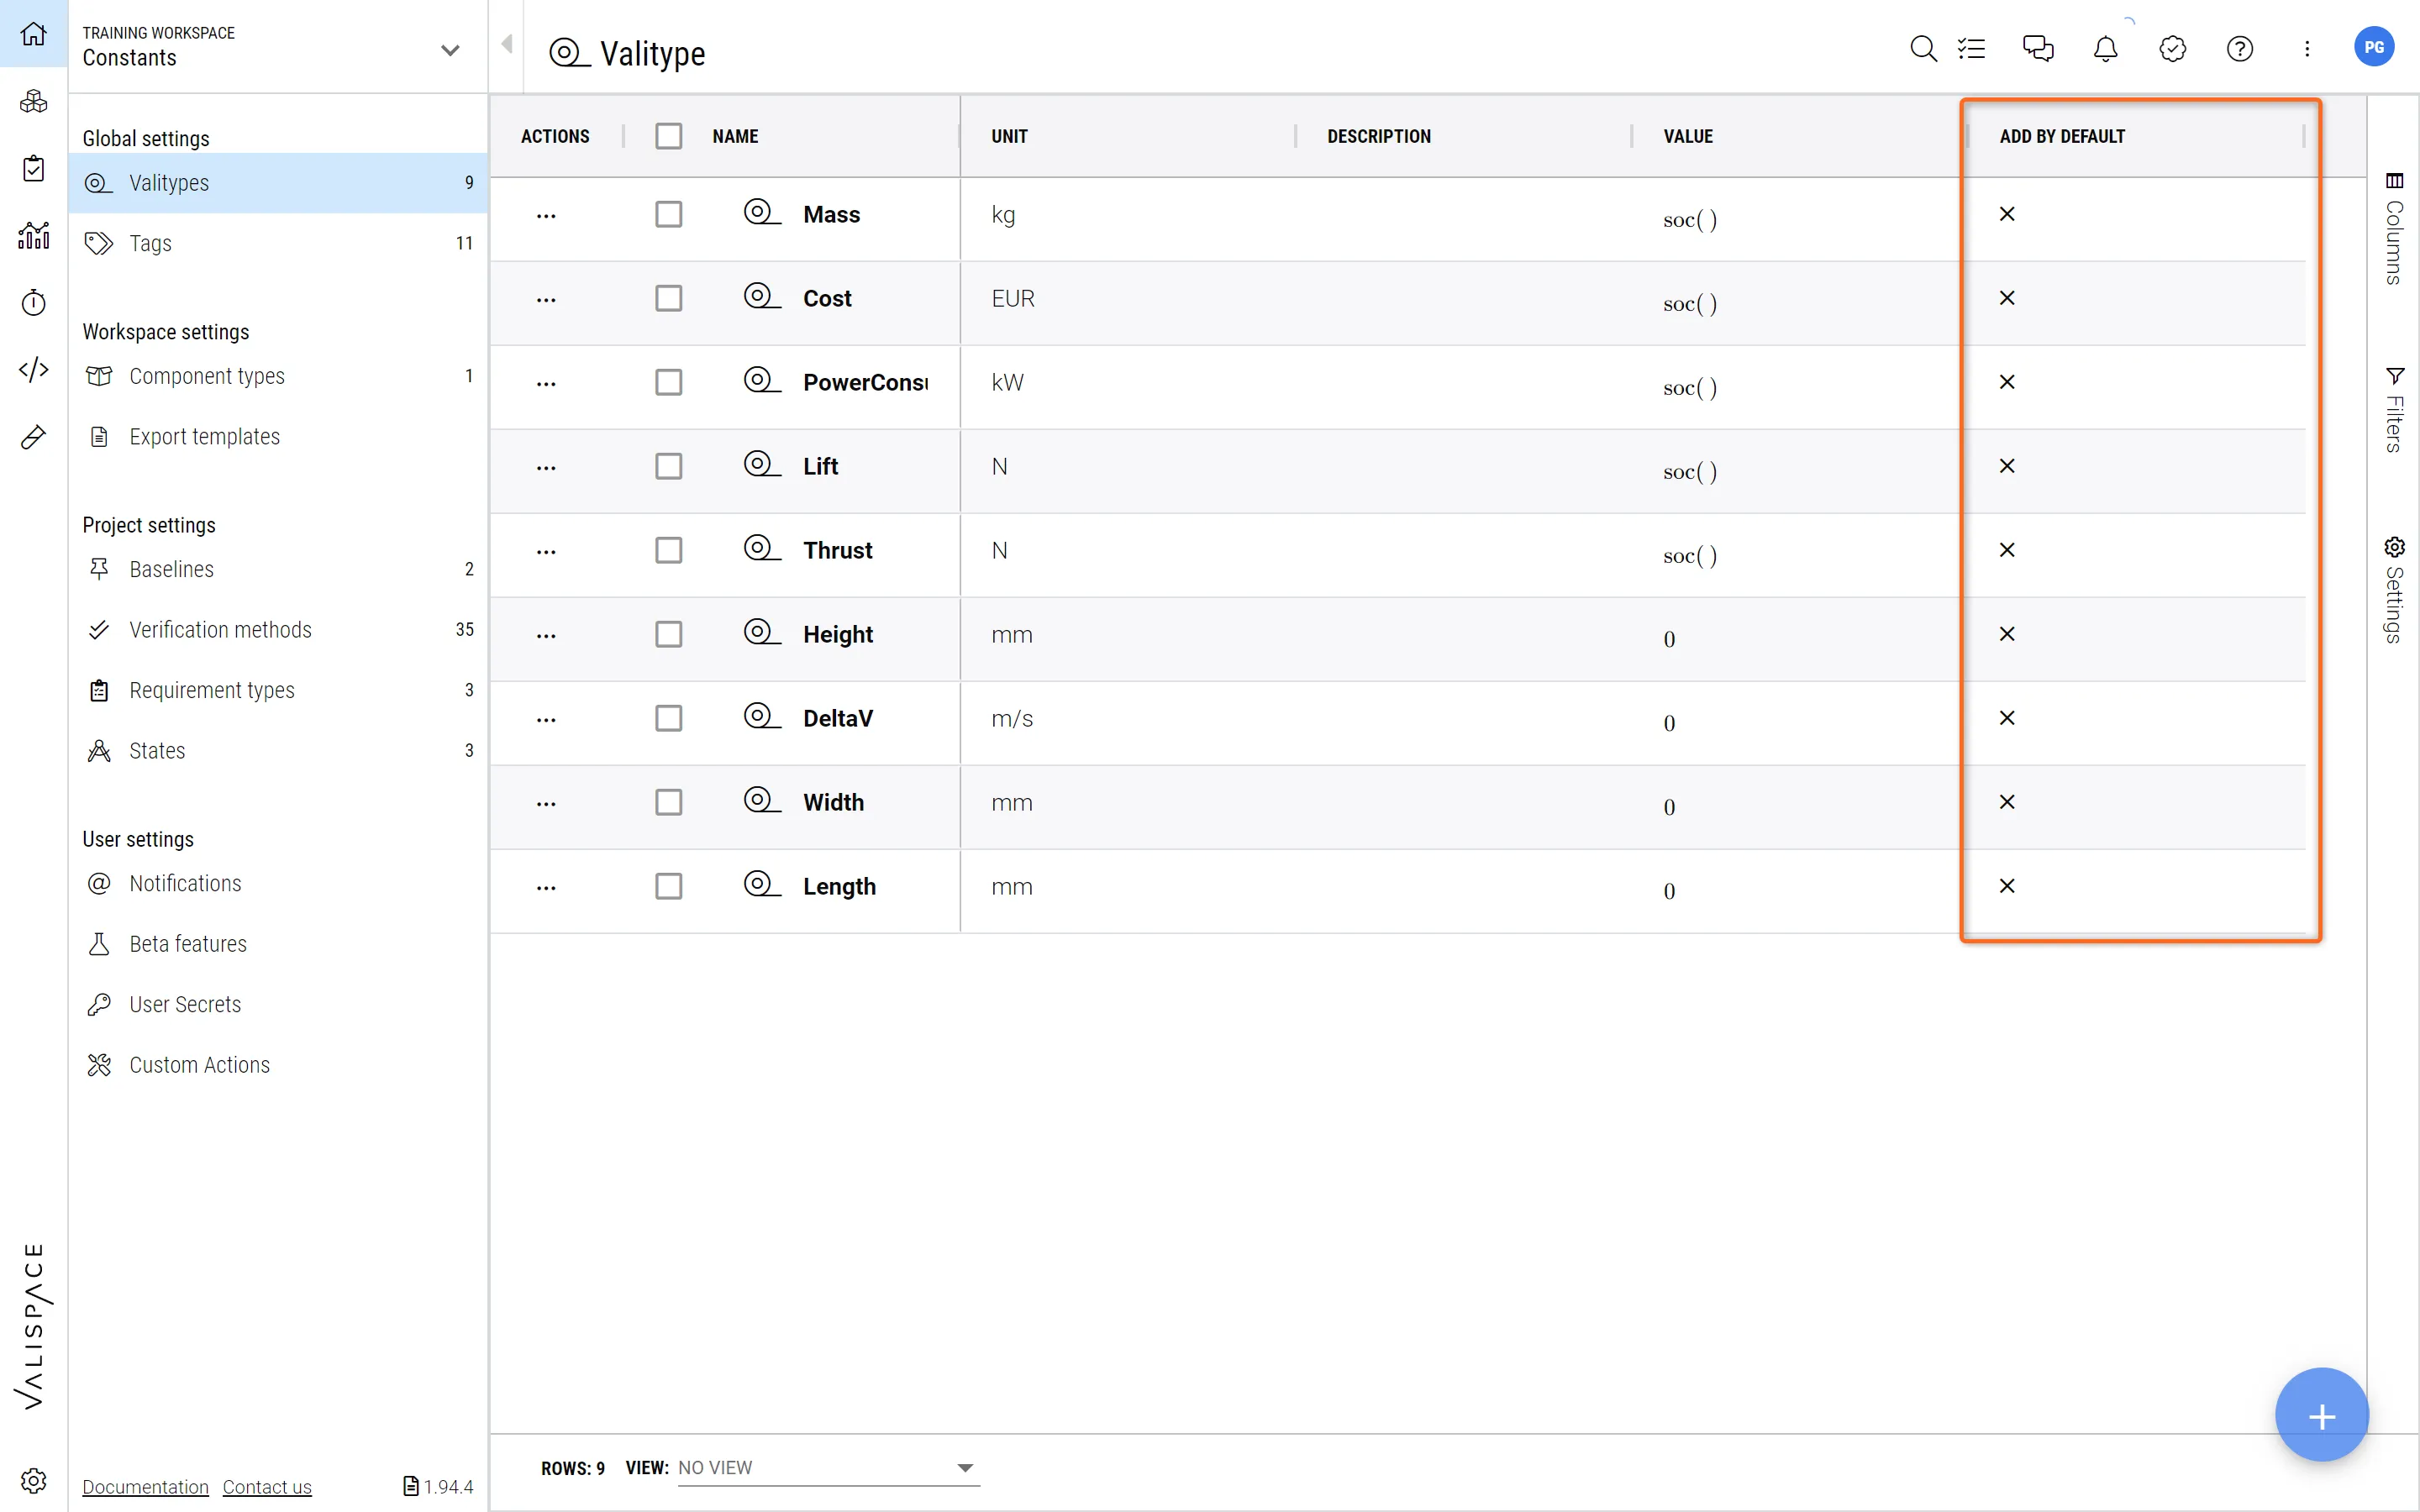Viewport: 2420px width, 1512px height.
Task: Open the code scripting icon in sidebar
Action: (x=33, y=370)
